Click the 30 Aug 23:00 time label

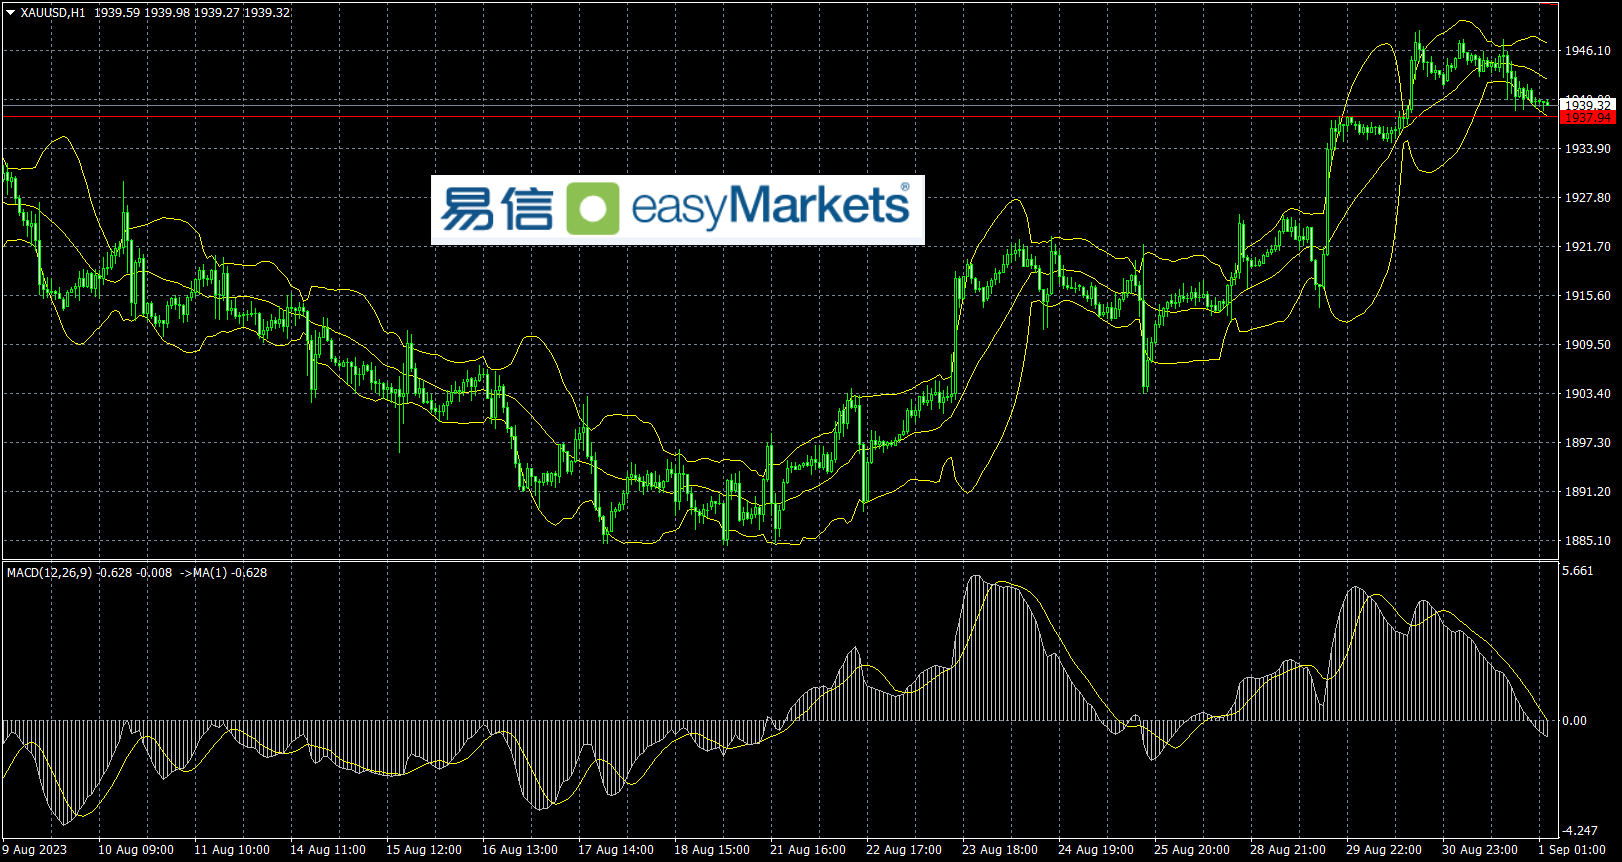[x=1480, y=850]
